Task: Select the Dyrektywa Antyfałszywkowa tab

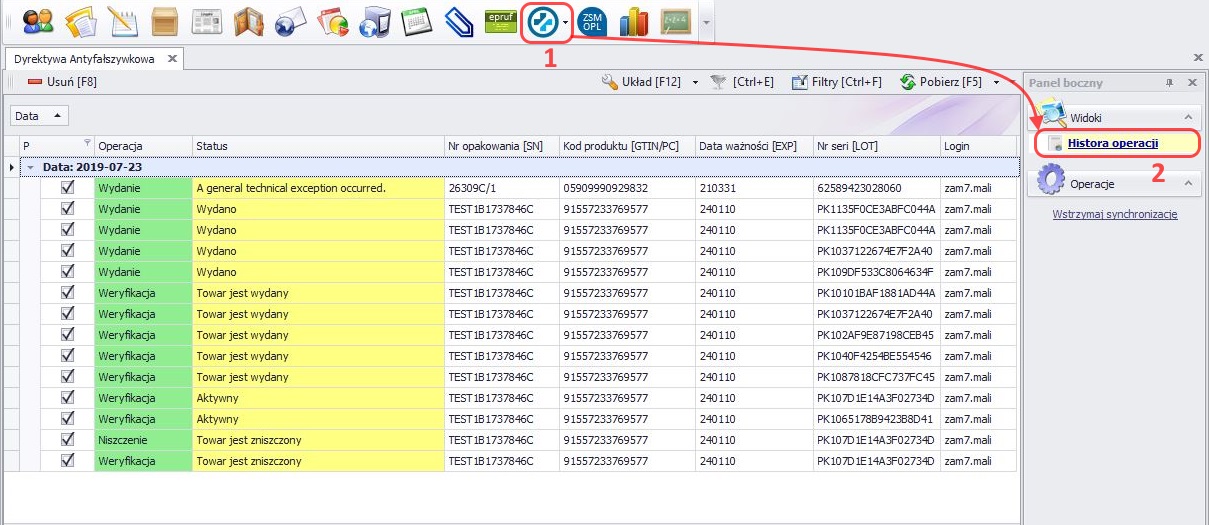Action: coord(84,59)
